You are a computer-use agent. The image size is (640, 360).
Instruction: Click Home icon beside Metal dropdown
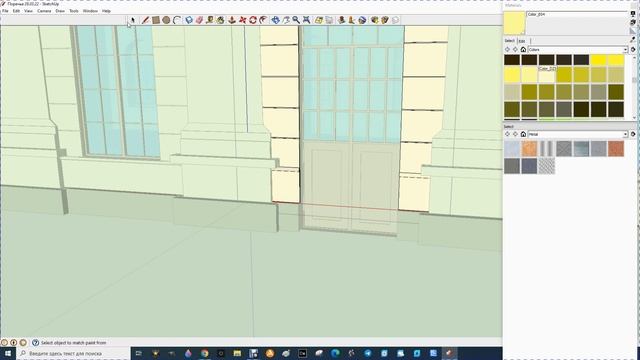[523, 134]
